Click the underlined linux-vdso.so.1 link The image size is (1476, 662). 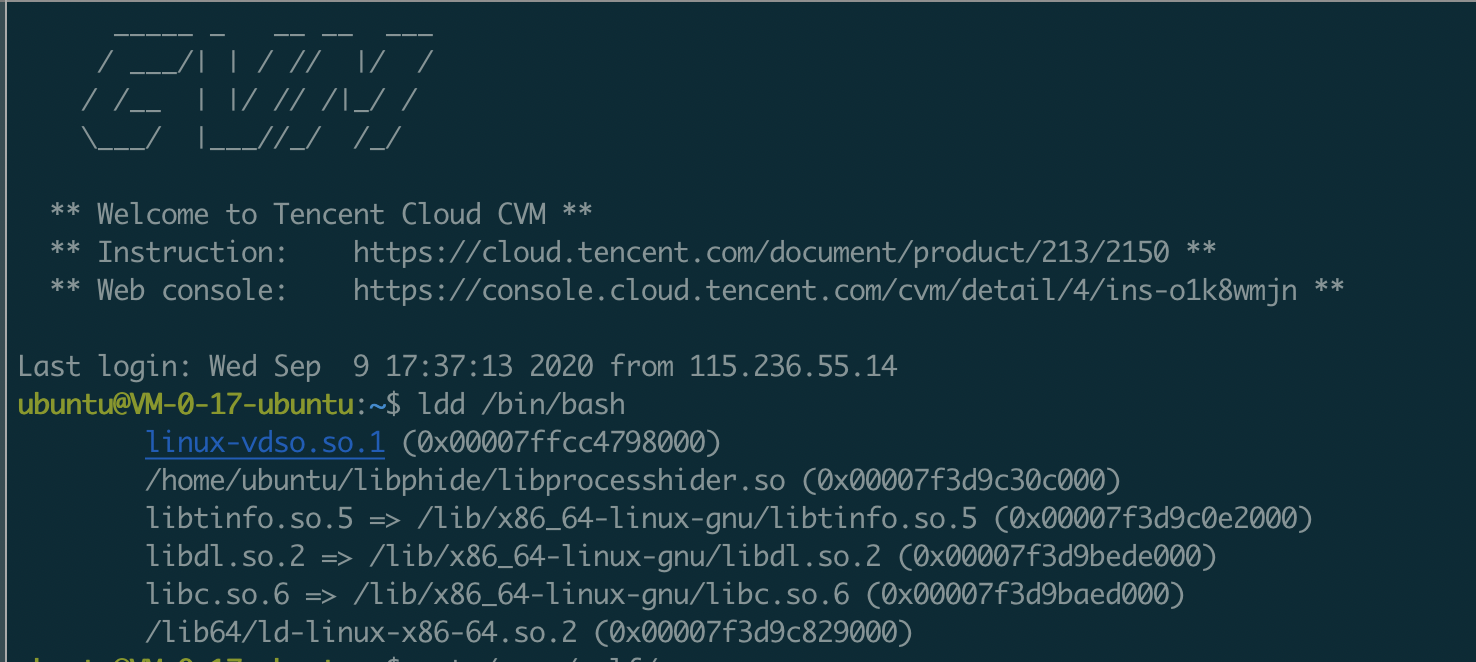pos(265,442)
